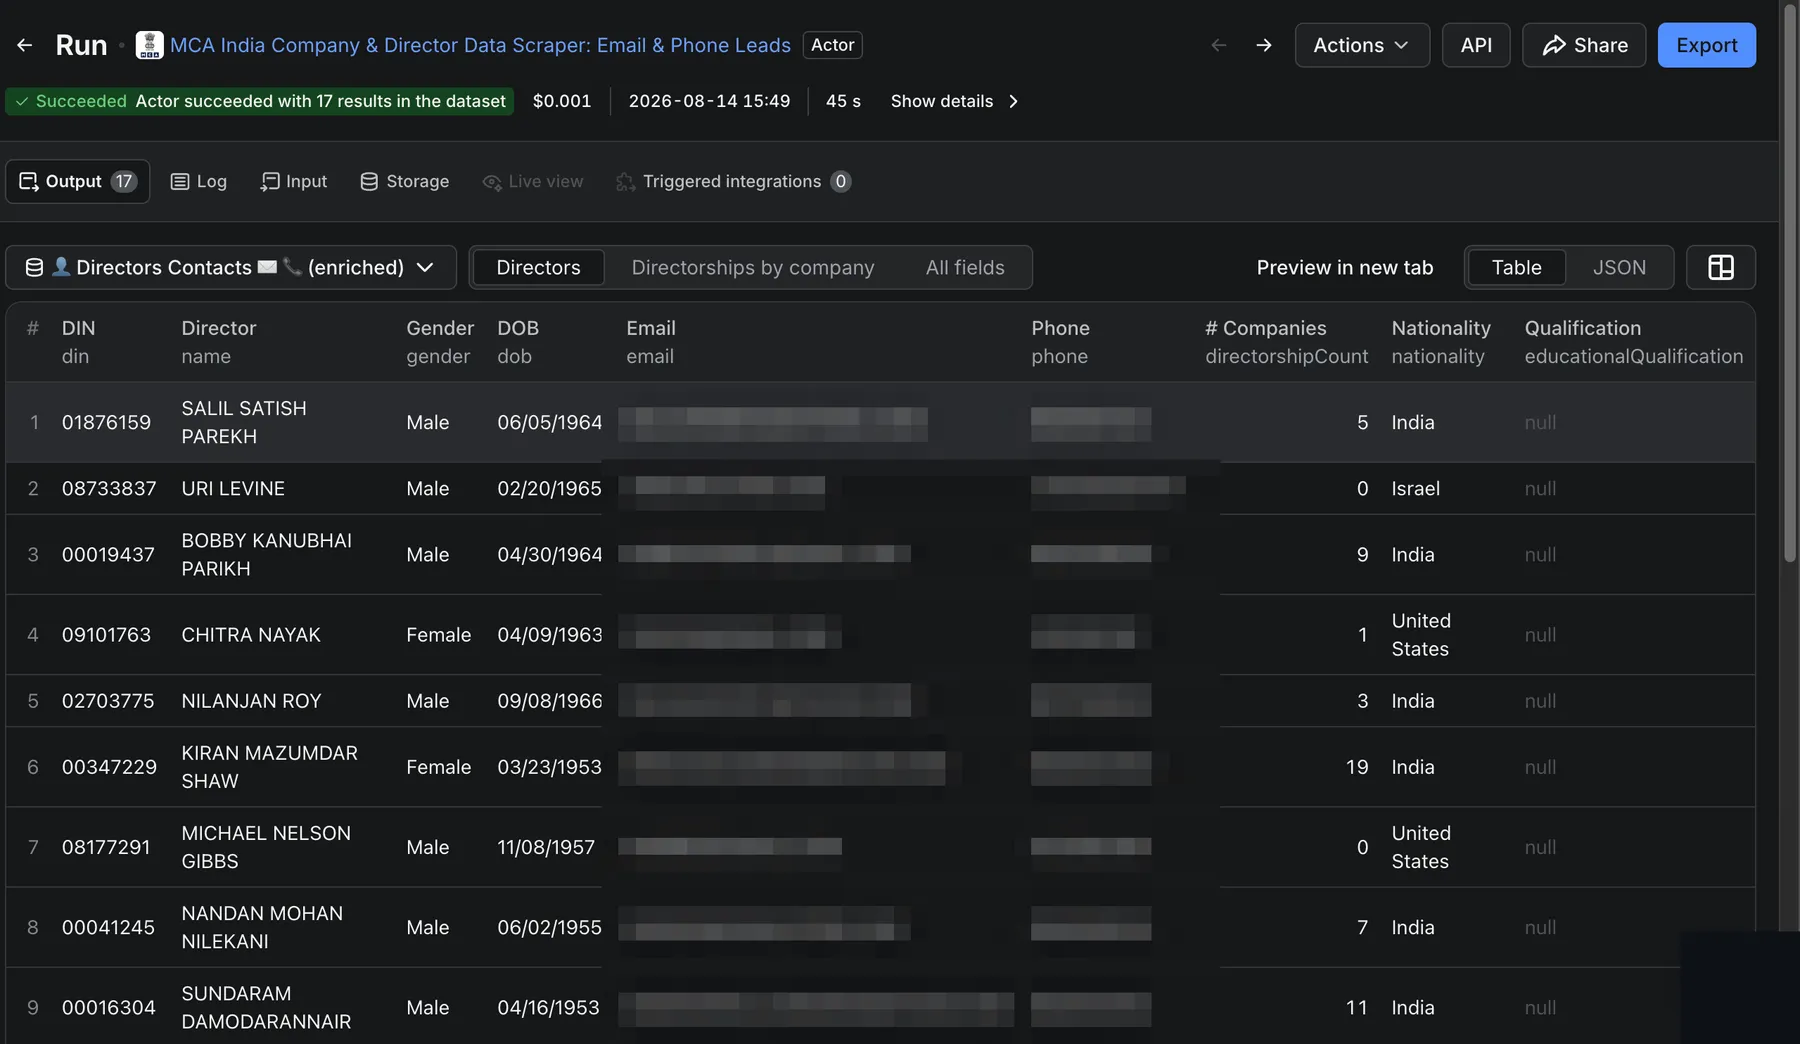This screenshot has width=1800, height=1044.
Task: Click the MCA India actor logo icon
Action: point(149,45)
